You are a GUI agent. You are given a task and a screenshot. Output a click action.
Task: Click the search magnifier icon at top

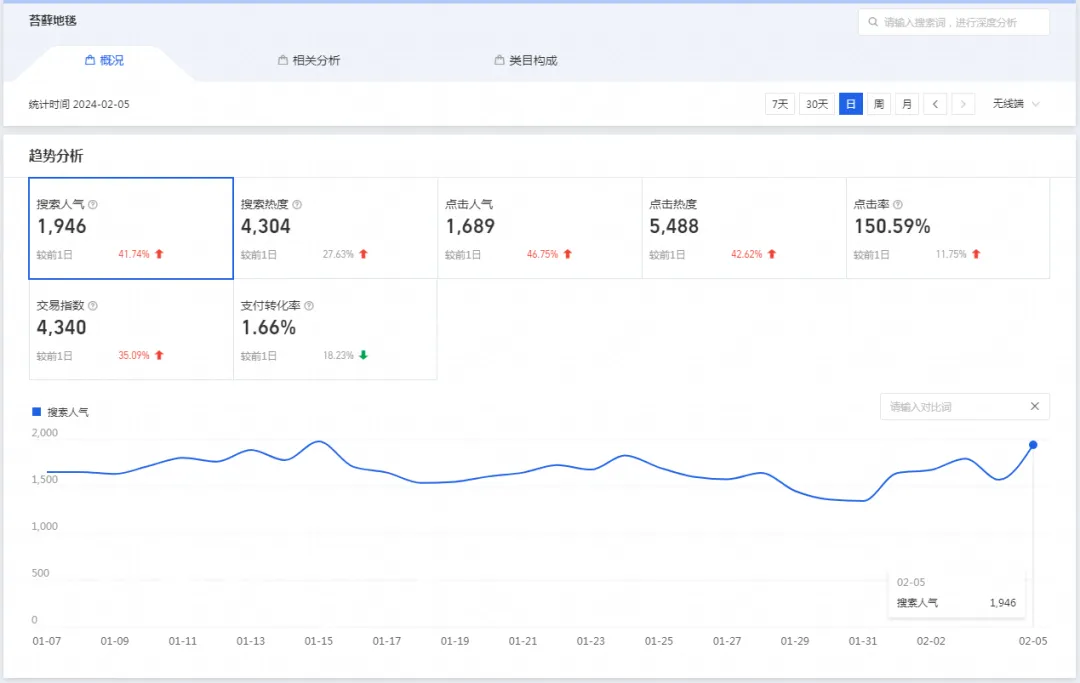873,22
